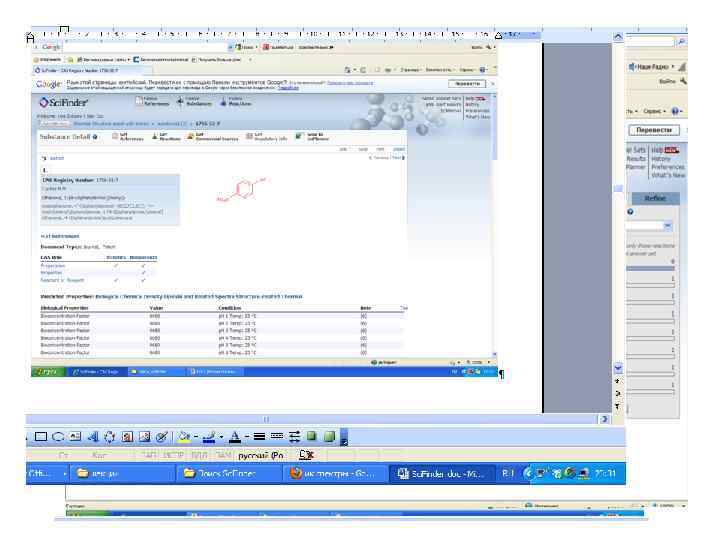The height and width of the screenshot is (540, 720).
Task: Open the SciFinder folder in the taskbar
Action: (x=229, y=473)
